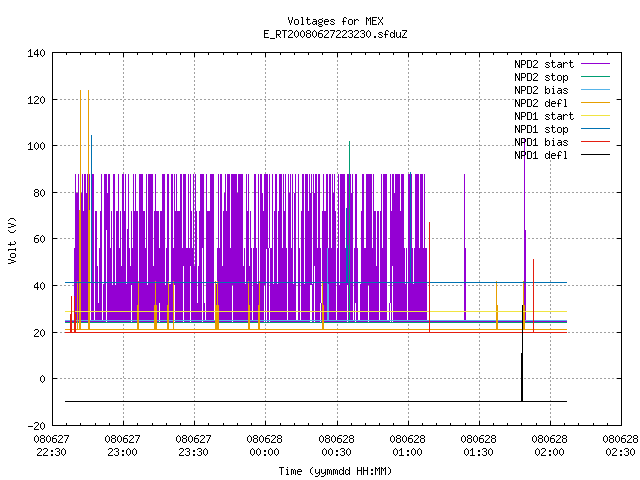Click the green NPD2 stop legend line
Viewport: 640px width, 480px height.
(595, 77)
